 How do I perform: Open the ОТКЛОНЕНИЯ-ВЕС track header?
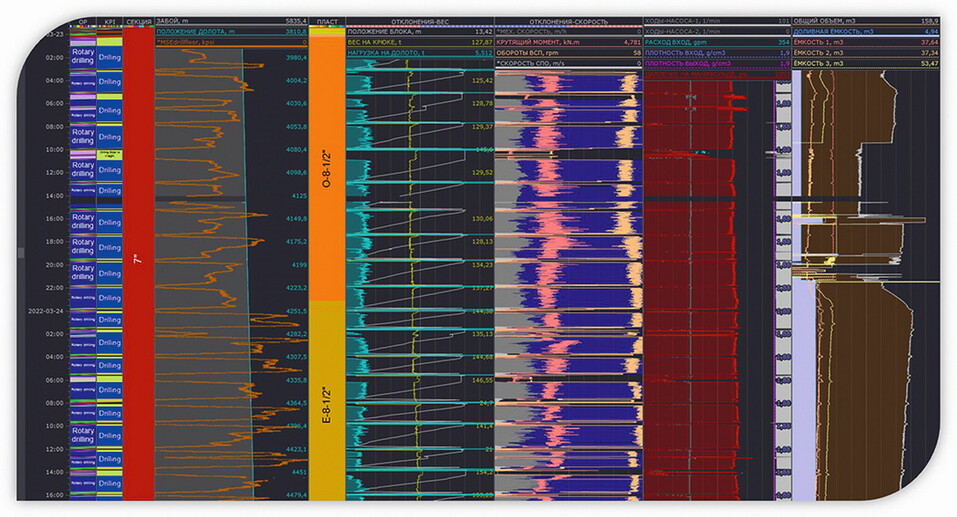[x=418, y=21]
